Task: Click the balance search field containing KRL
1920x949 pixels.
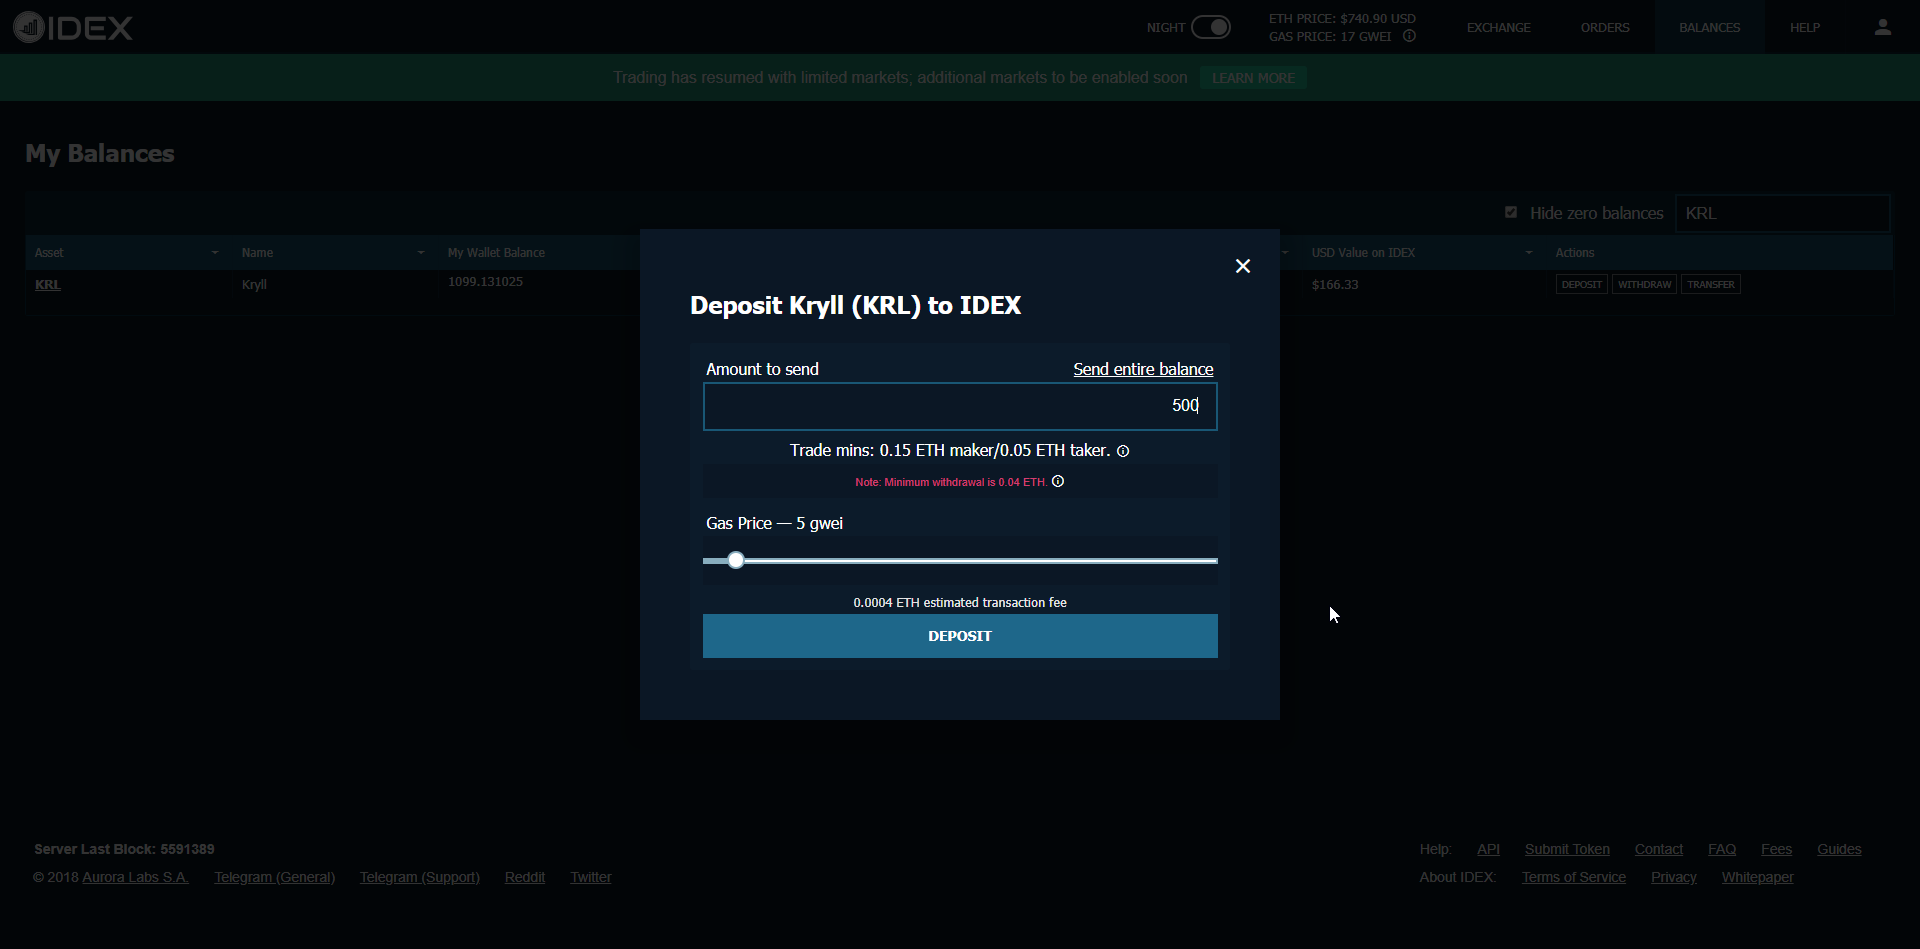Action: click(x=1783, y=213)
